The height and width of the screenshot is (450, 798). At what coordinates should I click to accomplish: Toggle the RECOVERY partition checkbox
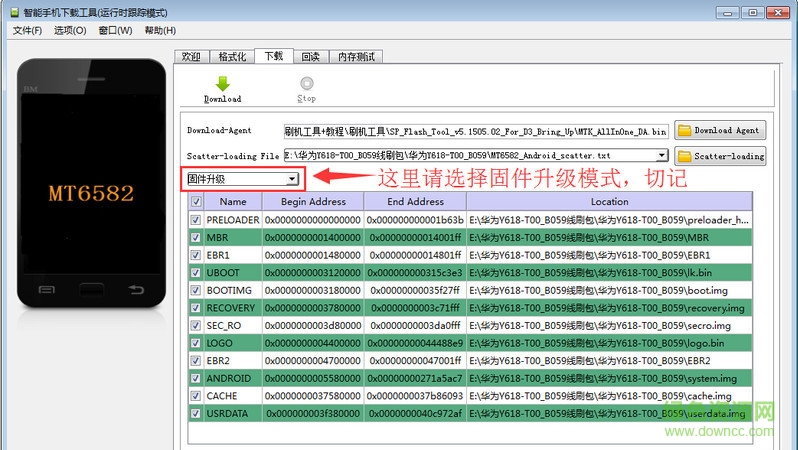[x=195, y=308]
